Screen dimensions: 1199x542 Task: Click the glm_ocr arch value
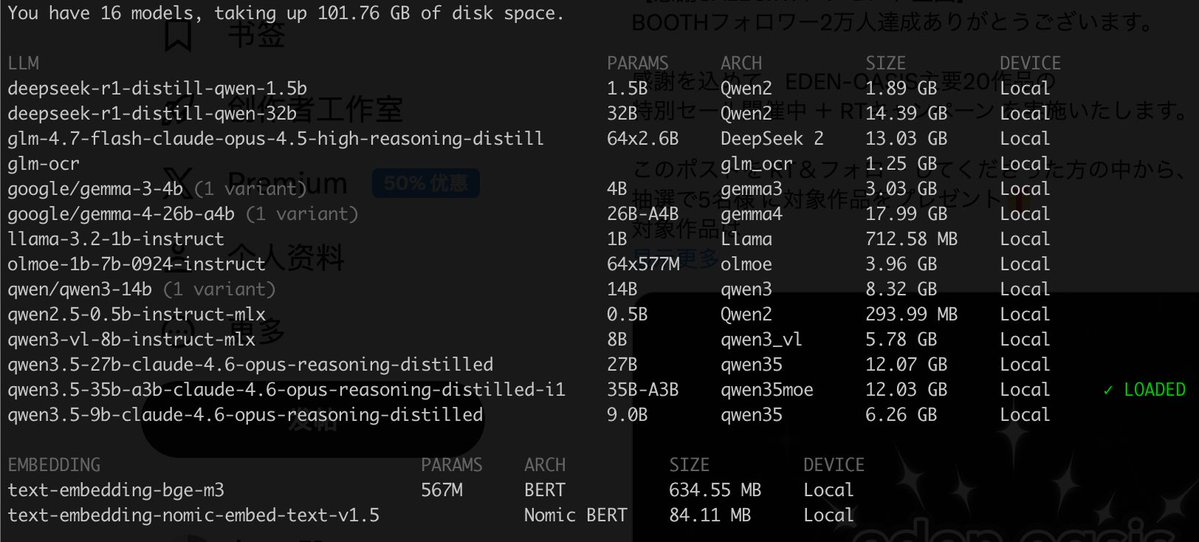(756, 164)
